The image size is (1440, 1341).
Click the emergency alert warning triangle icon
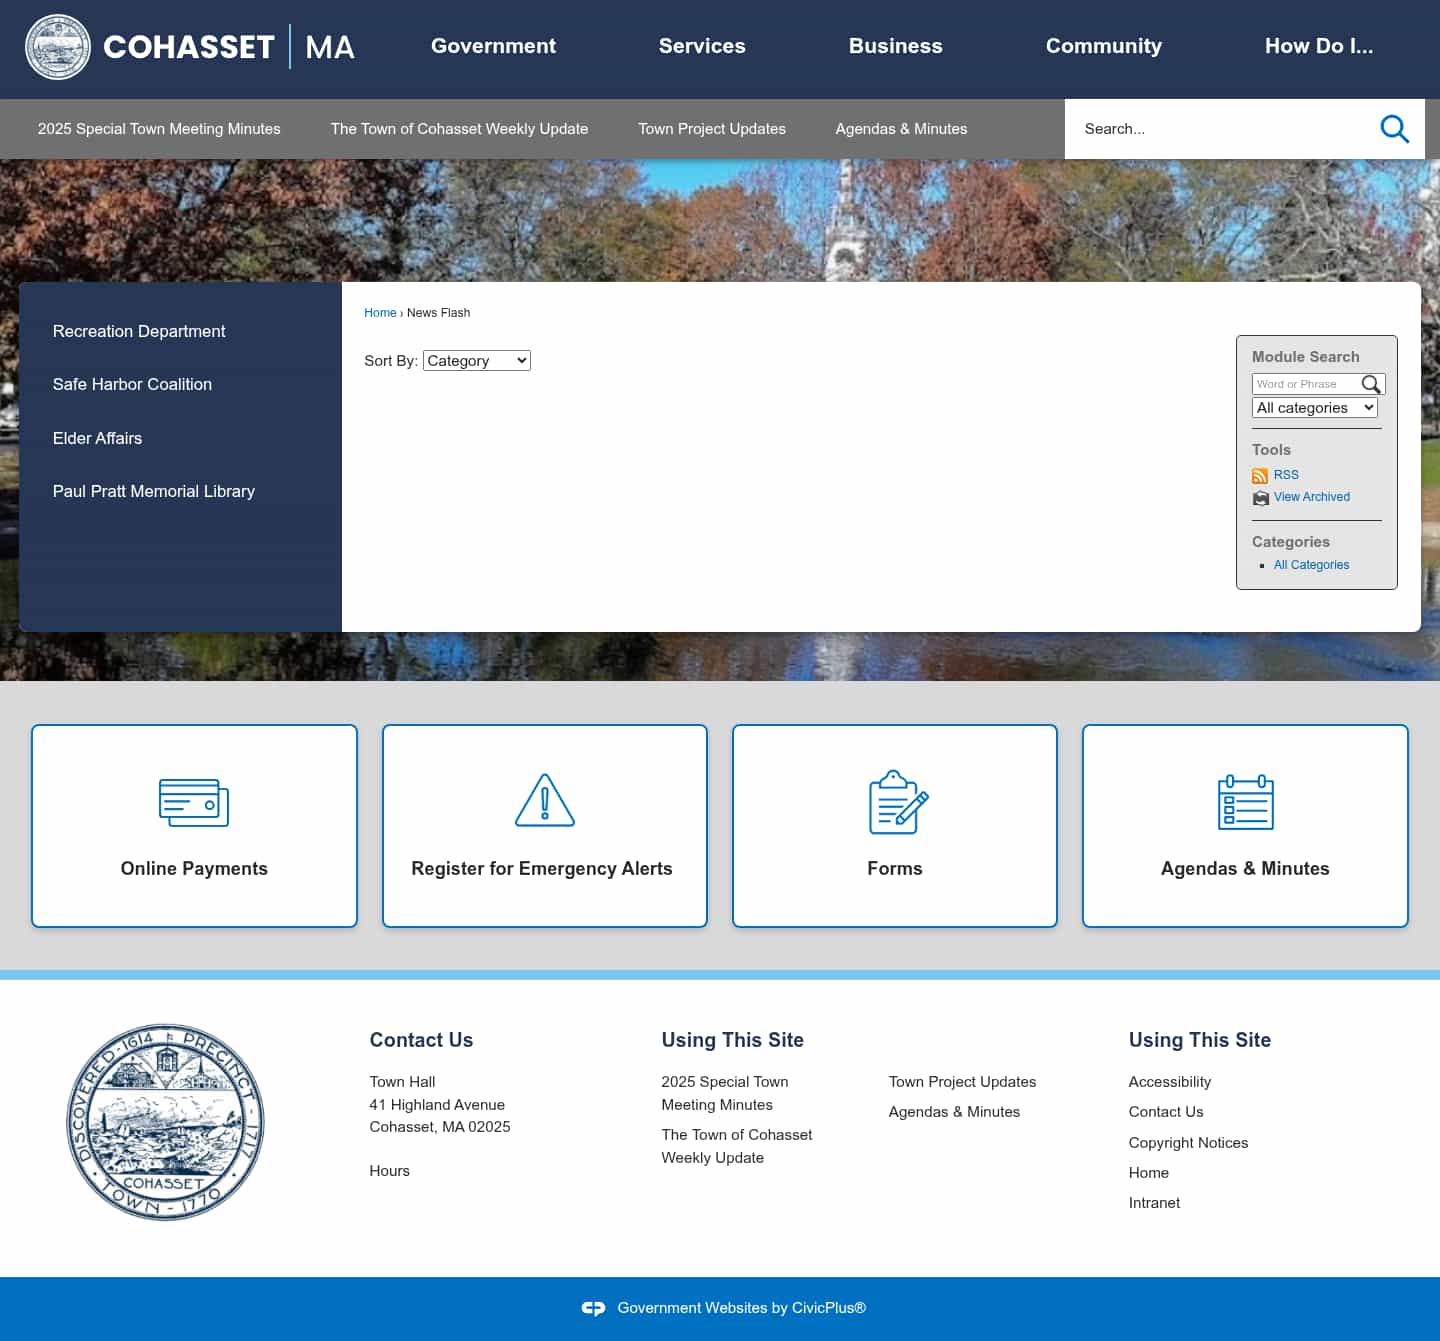click(x=543, y=800)
